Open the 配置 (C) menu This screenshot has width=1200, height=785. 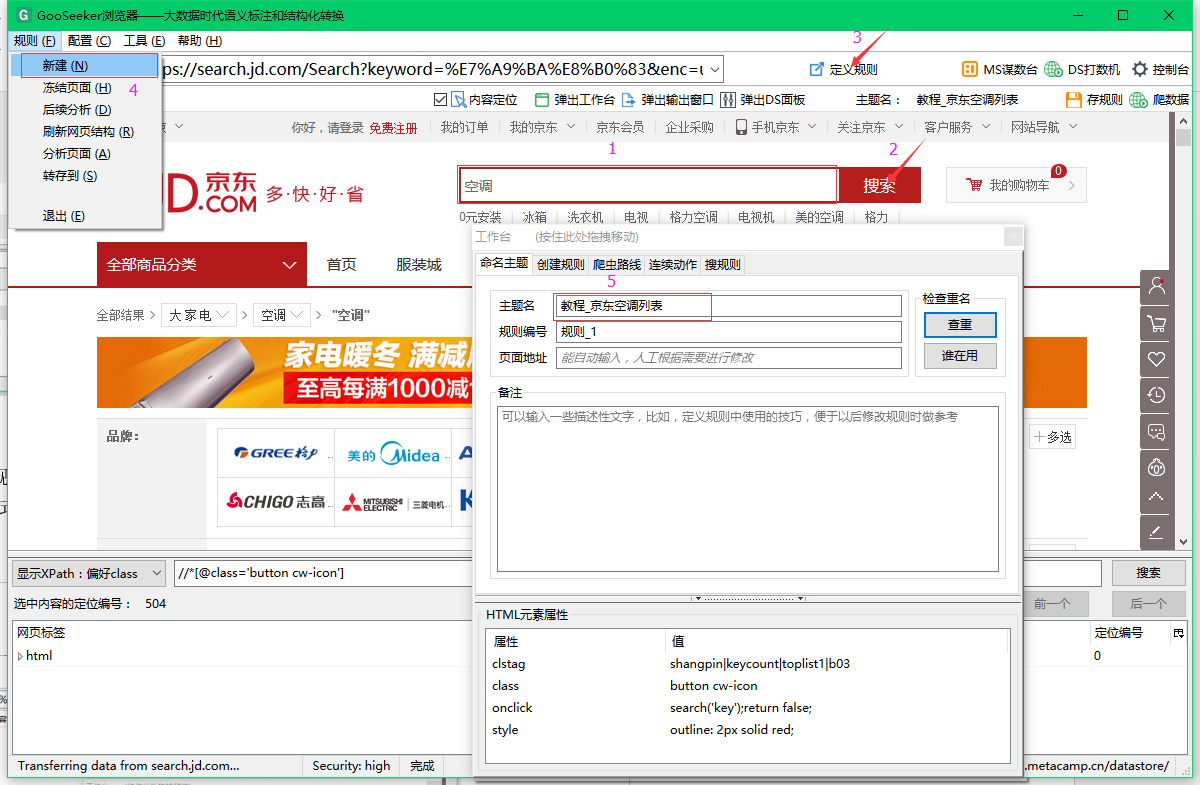coord(90,41)
